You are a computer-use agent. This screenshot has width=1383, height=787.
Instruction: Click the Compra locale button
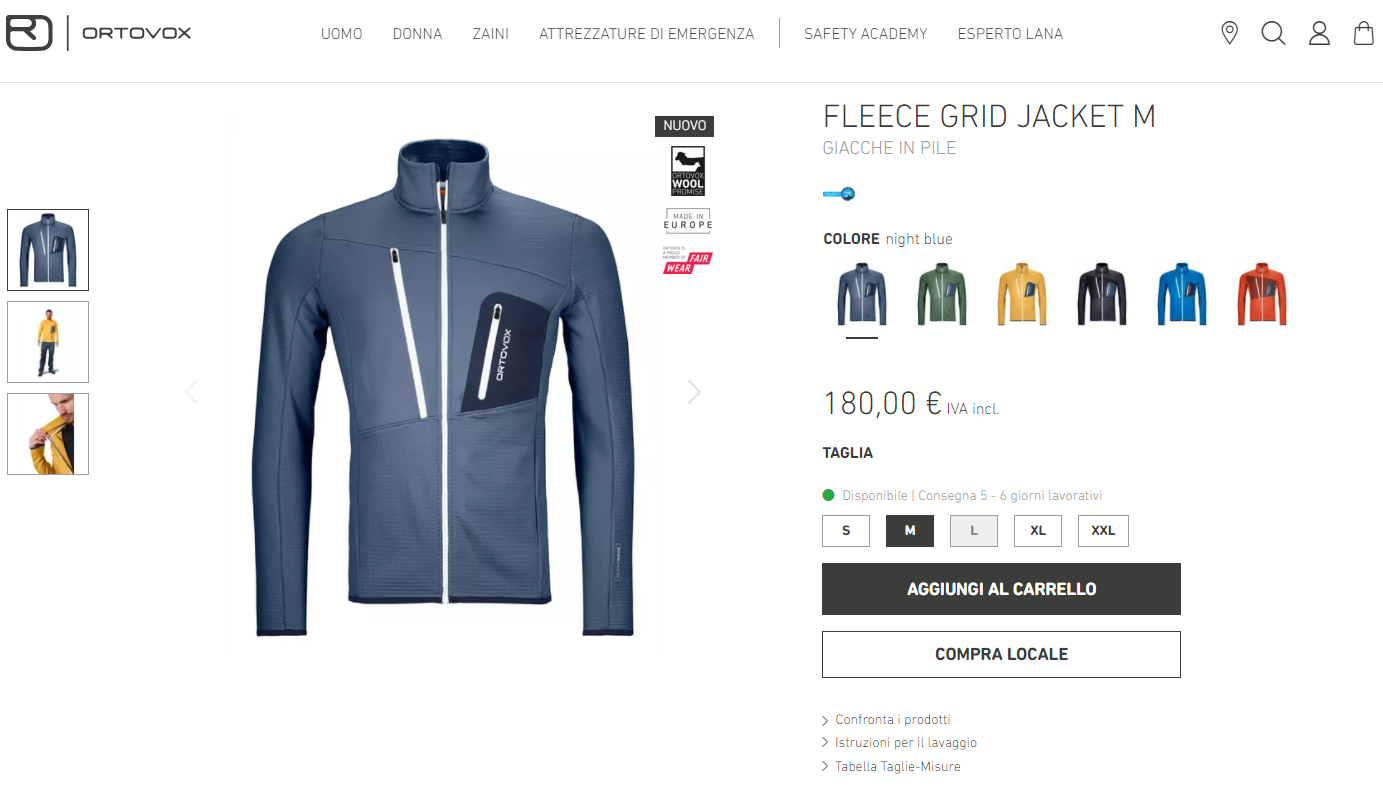pyautogui.click(x=1001, y=654)
